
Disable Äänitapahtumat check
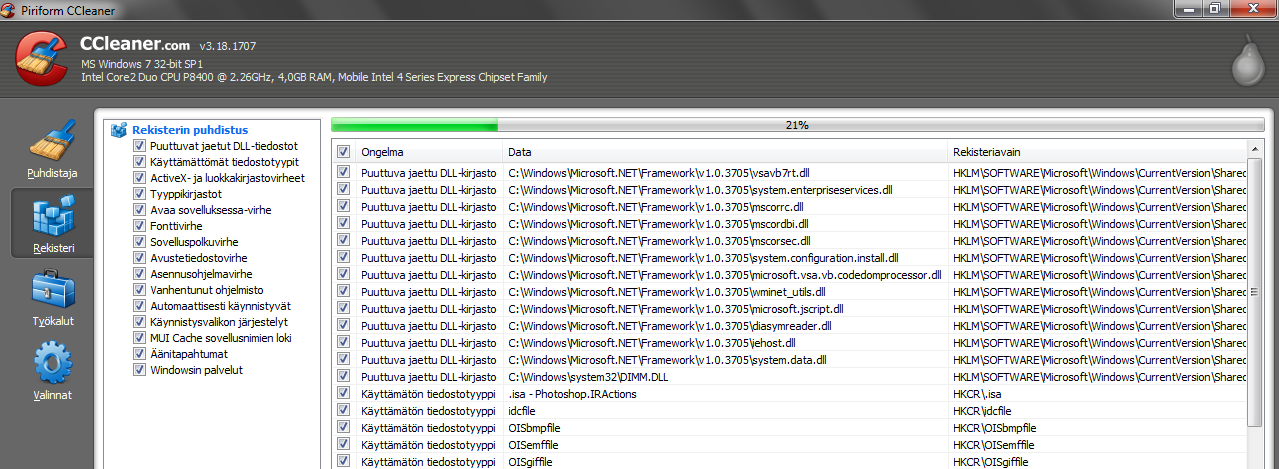click(x=139, y=354)
